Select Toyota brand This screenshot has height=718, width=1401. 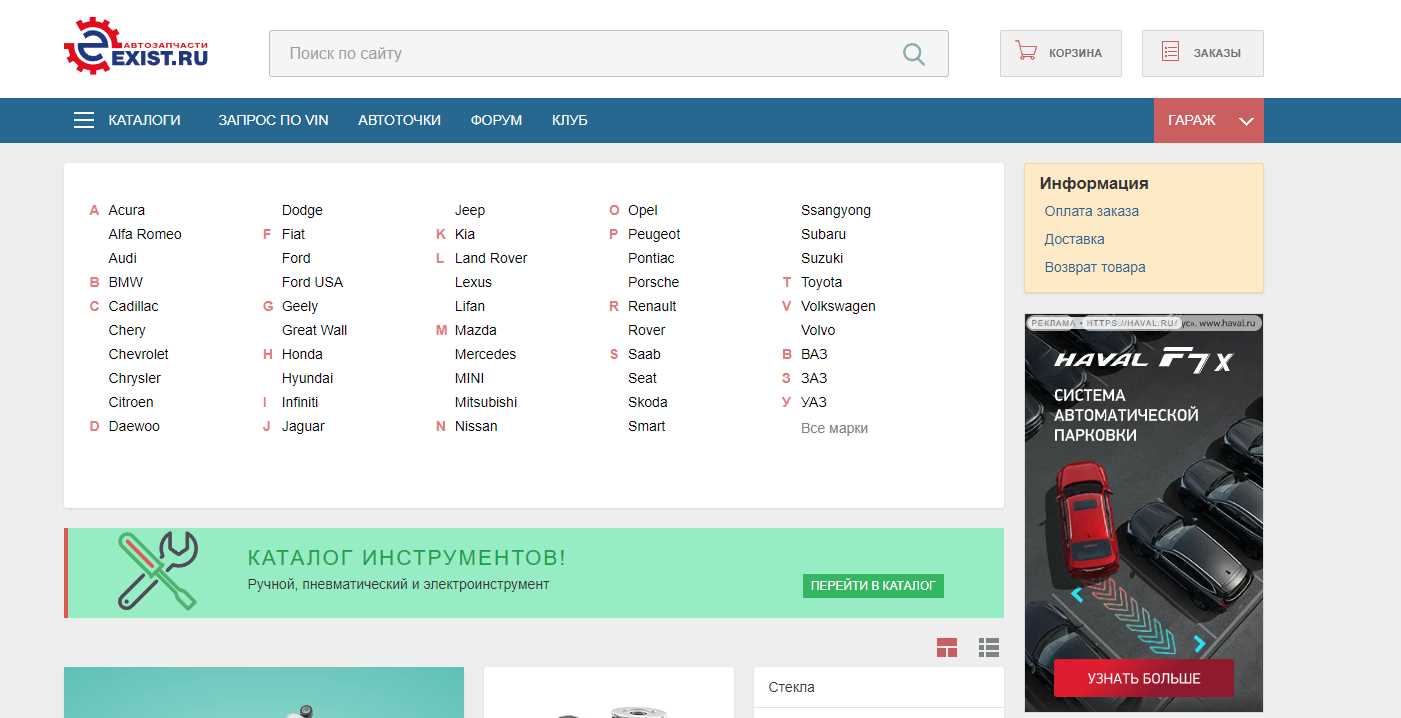[821, 282]
